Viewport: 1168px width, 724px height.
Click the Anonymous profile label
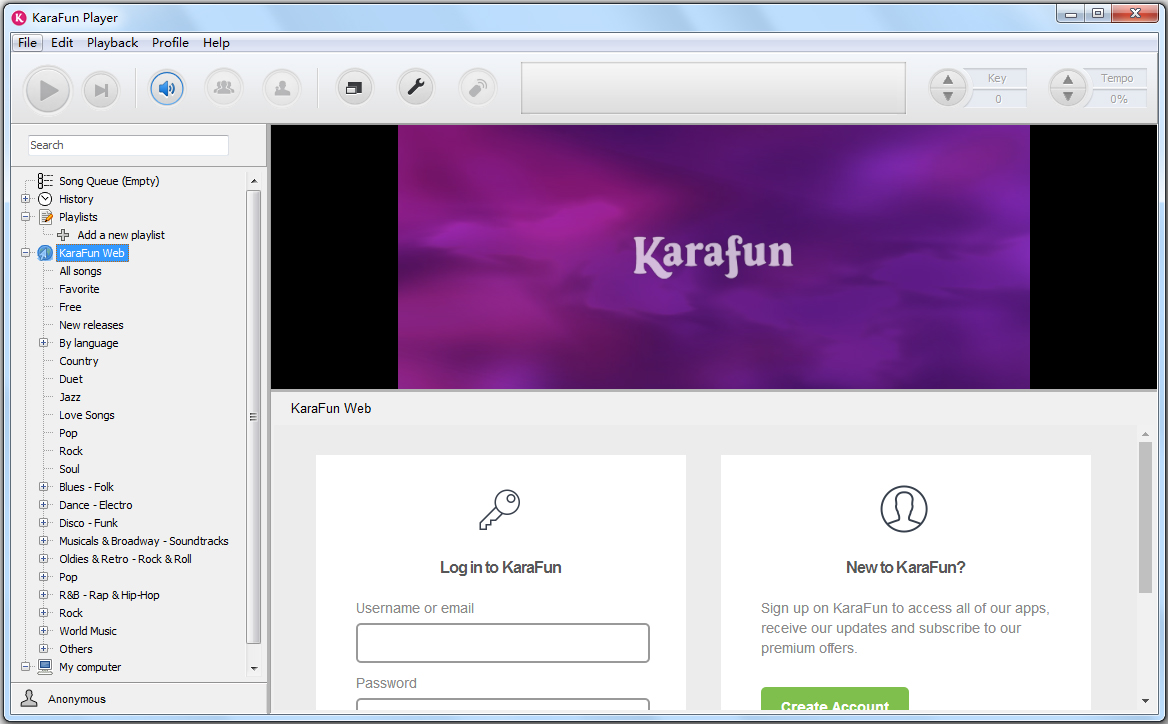77,699
